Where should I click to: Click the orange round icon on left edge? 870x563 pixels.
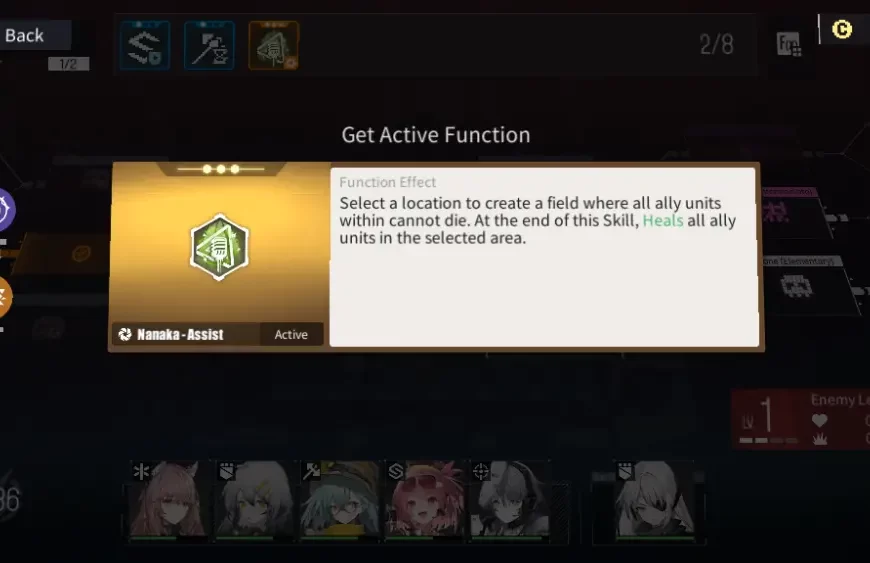click(x=5, y=298)
